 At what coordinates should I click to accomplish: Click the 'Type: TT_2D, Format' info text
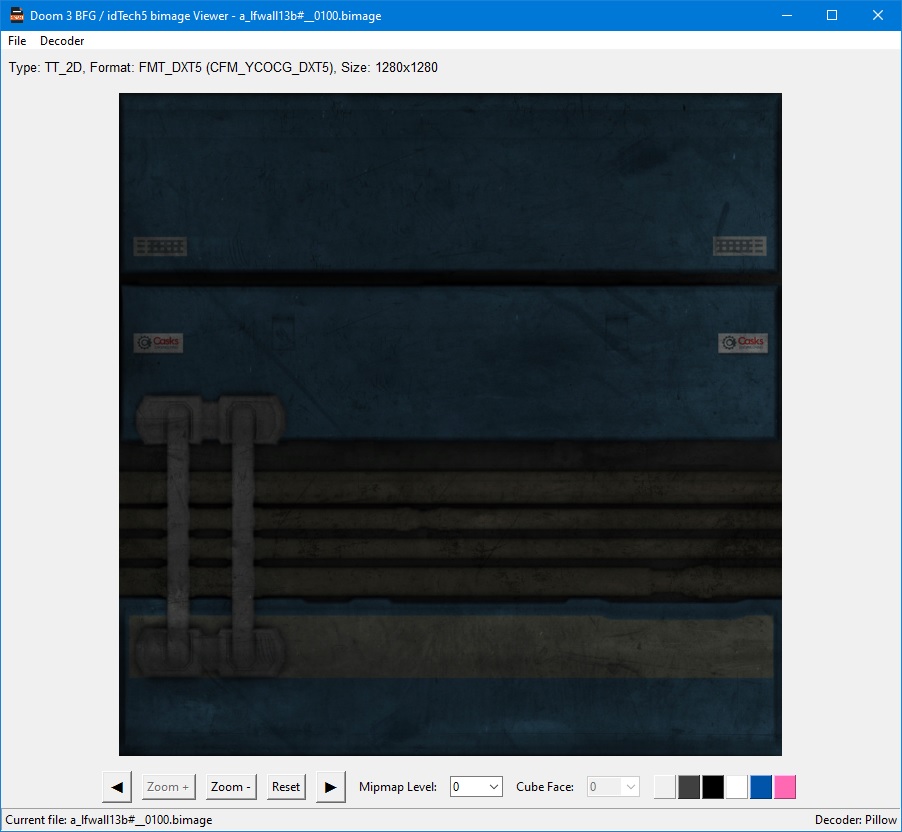pyautogui.click(x=223, y=68)
